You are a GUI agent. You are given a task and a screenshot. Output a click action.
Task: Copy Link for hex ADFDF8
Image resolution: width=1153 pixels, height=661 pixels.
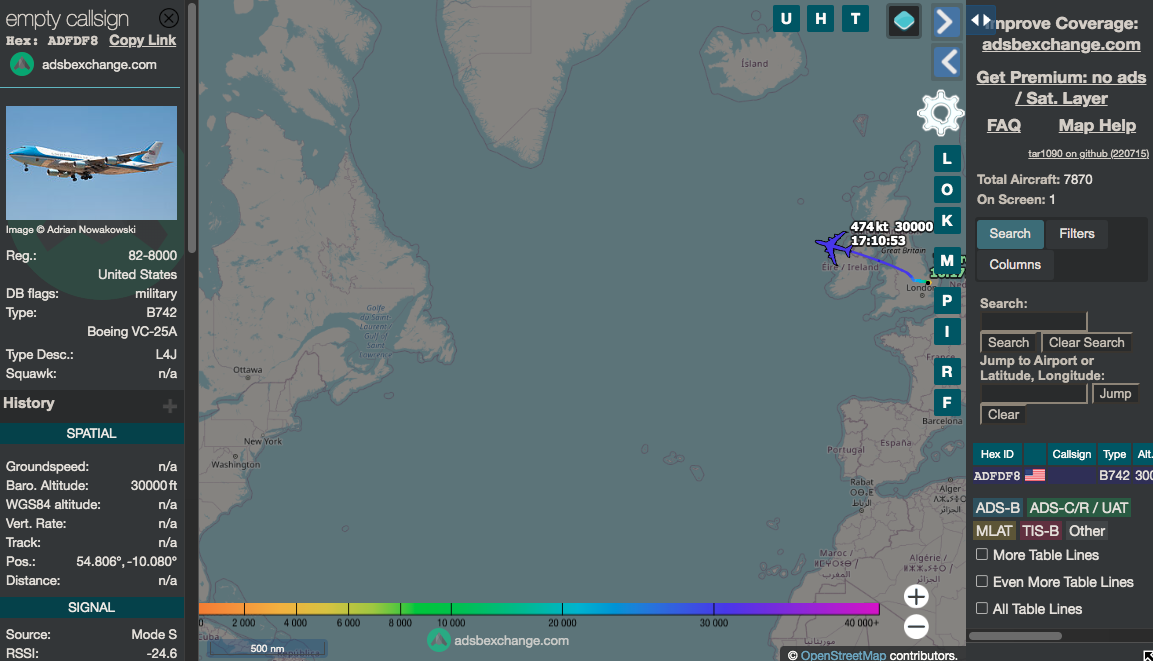click(x=143, y=40)
